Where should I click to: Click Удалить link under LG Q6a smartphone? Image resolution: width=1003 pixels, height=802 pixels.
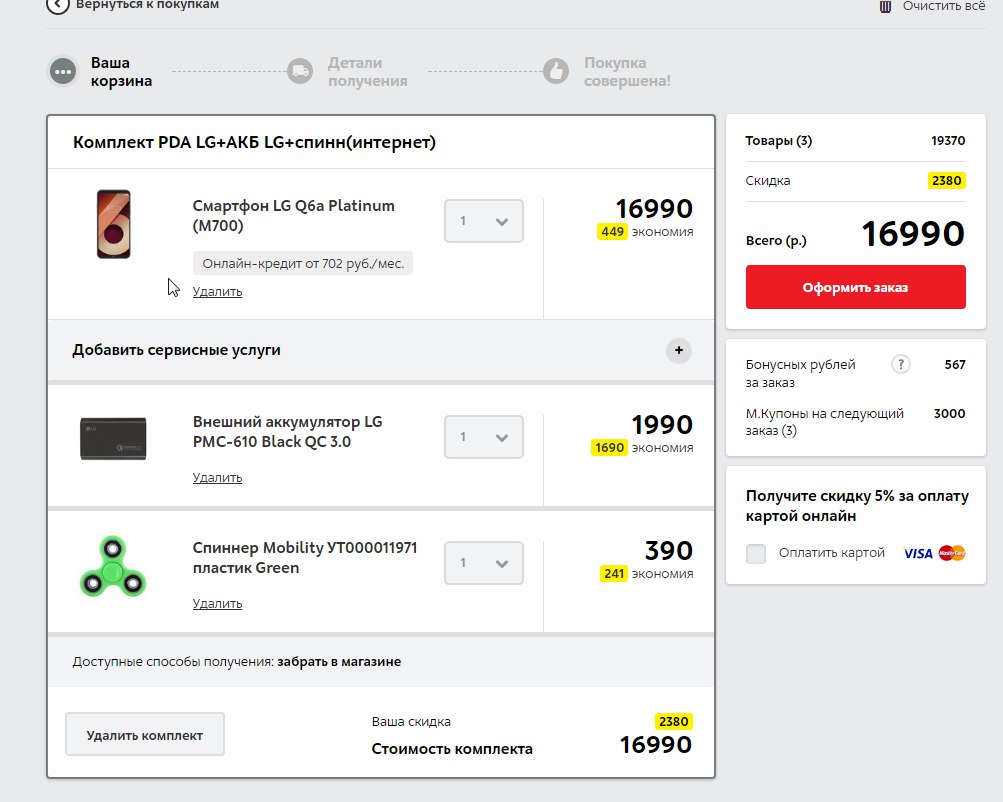tap(217, 292)
